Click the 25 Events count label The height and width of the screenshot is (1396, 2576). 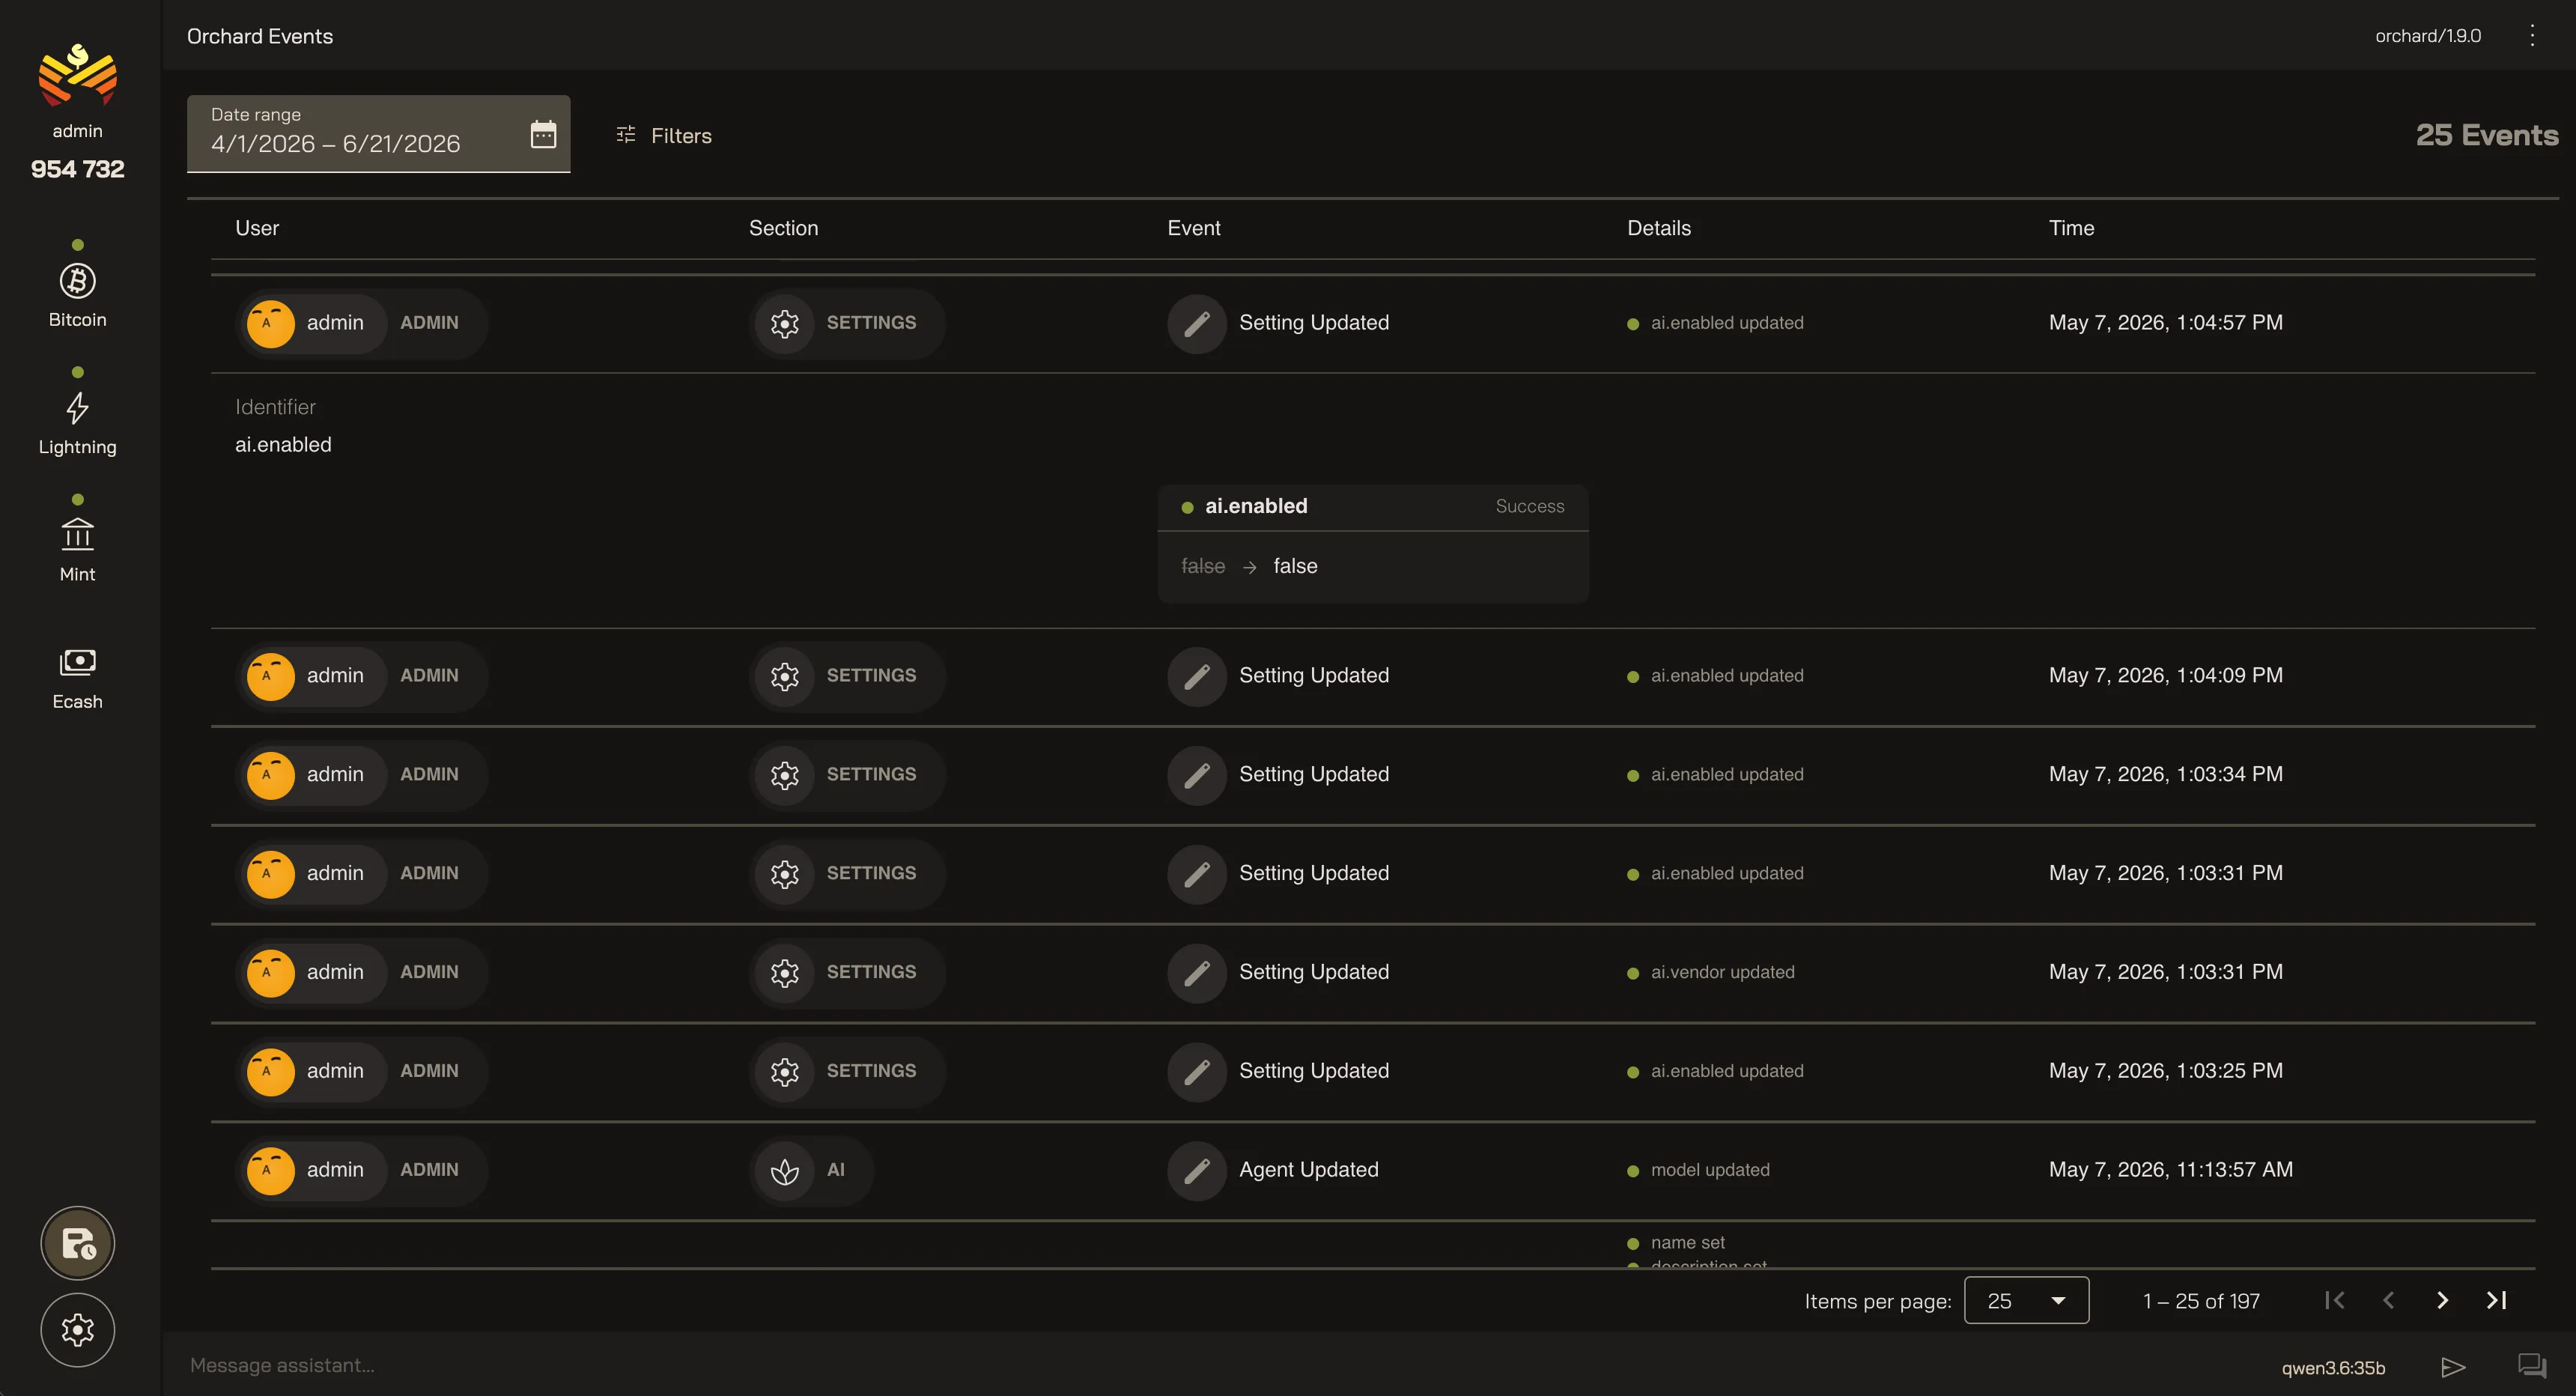click(2487, 135)
